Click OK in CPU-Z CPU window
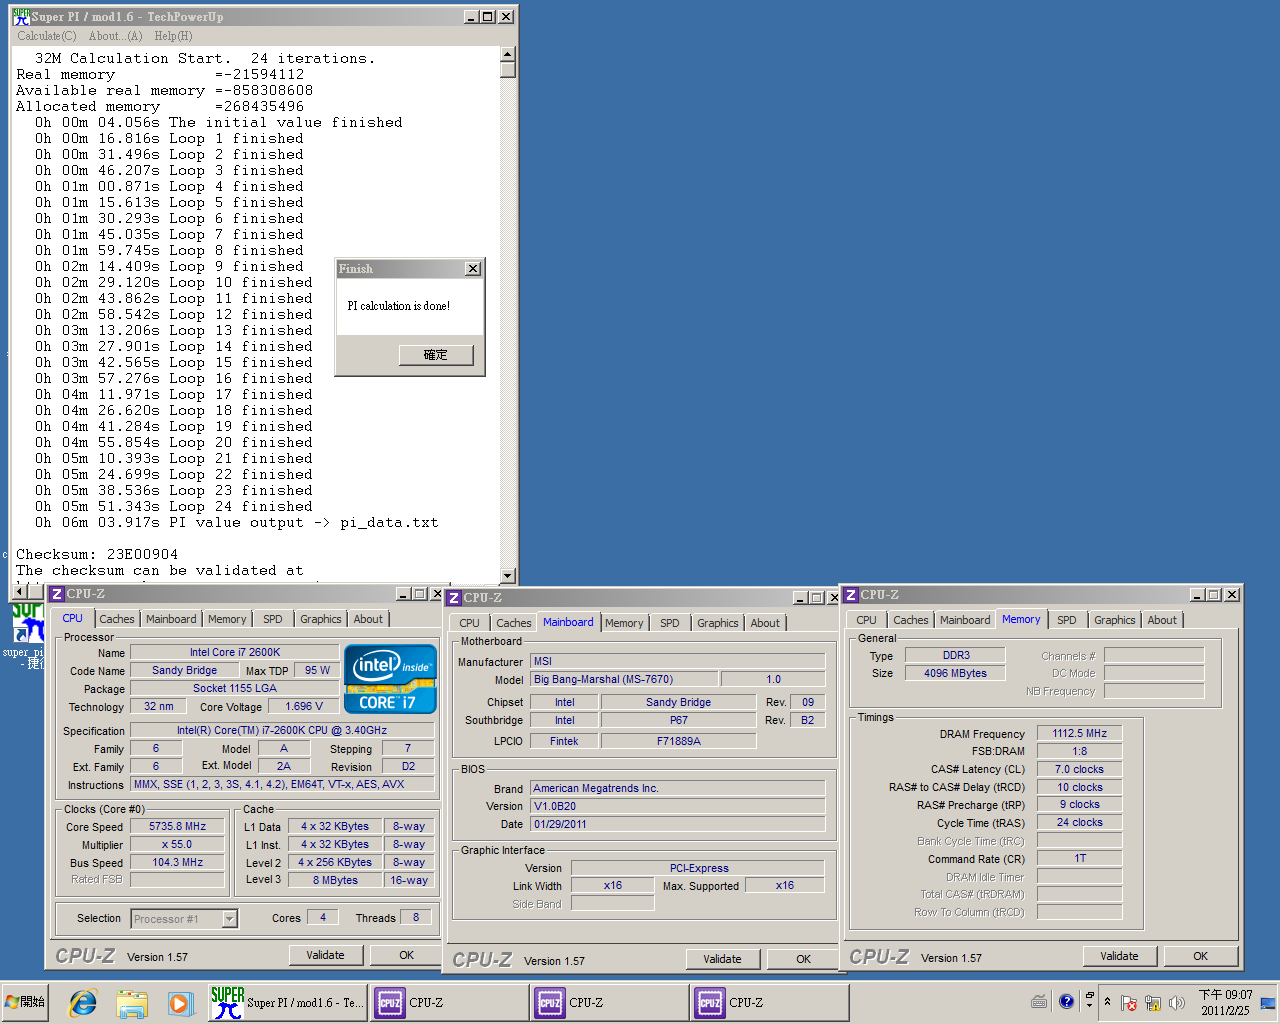The height and width of the screenshot is (1024, 1280). click(406, 955)
